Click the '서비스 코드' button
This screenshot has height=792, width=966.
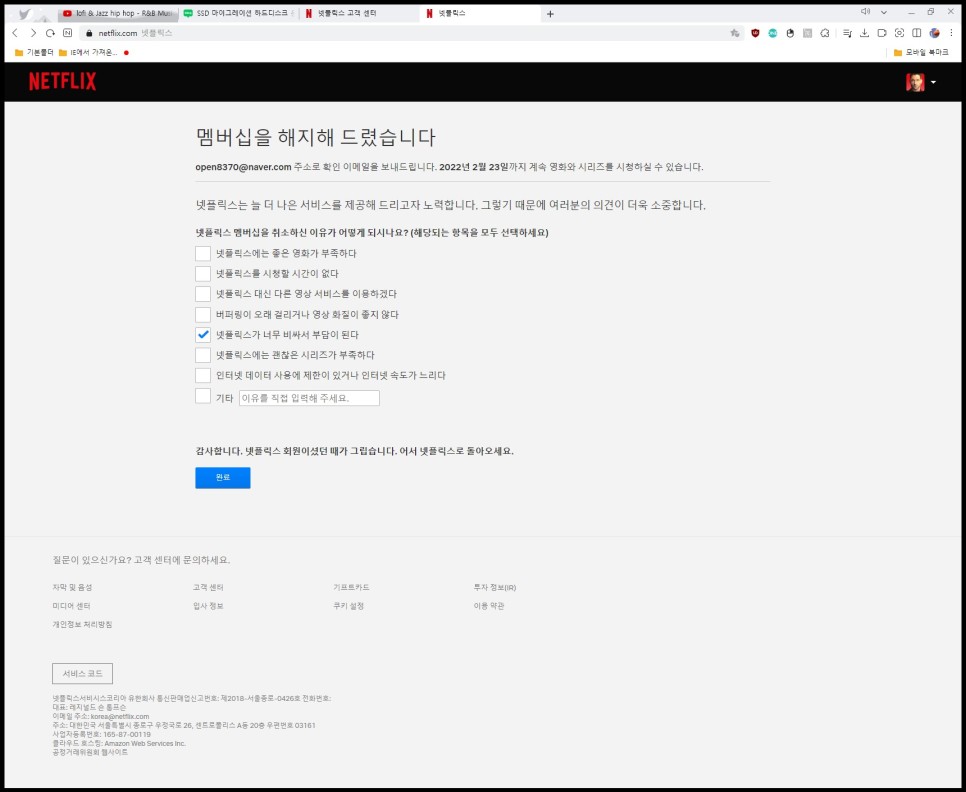83,674
